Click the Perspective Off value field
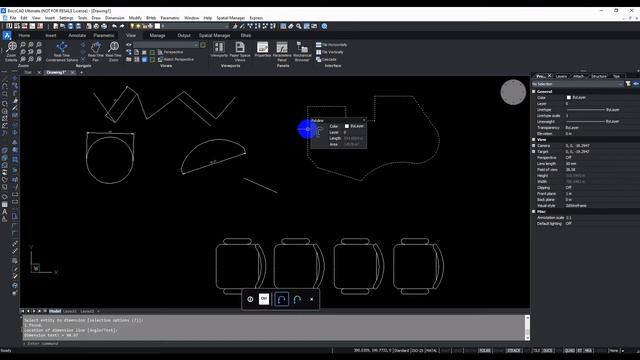 click(602, 158)
